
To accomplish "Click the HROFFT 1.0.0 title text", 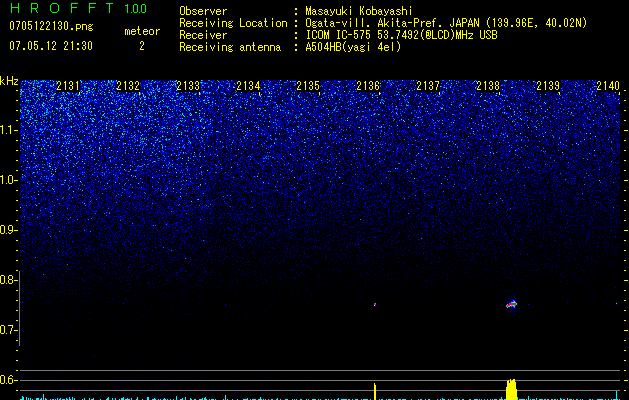I will coord(78,8).
